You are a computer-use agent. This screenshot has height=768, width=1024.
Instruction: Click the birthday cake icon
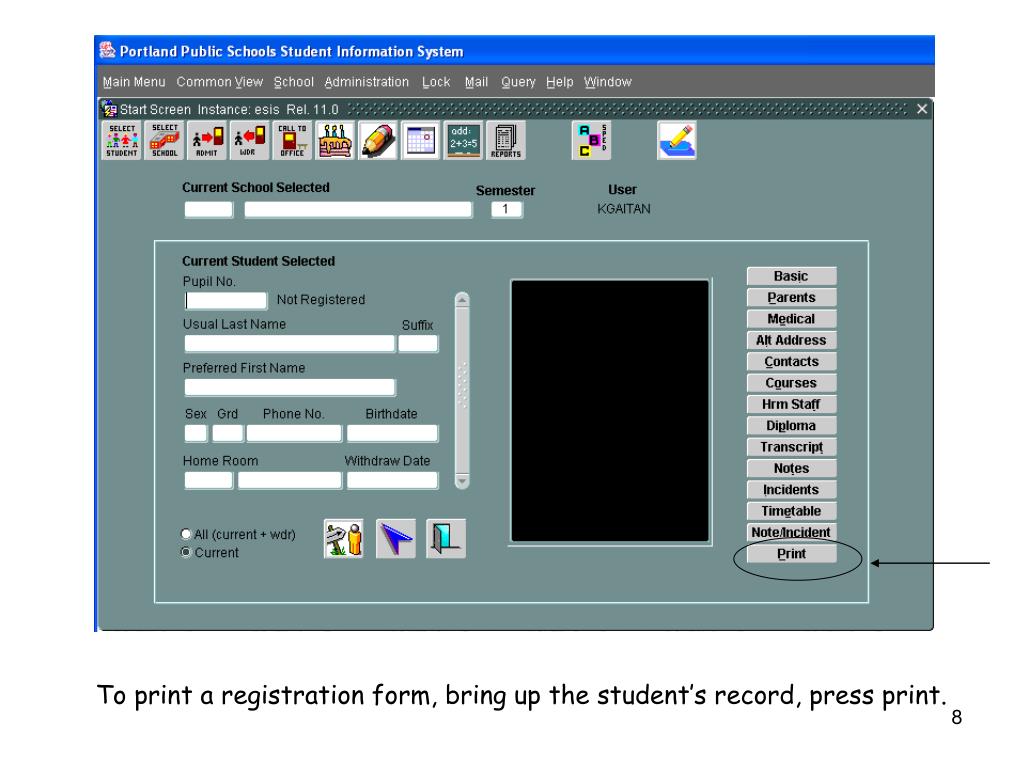click(335, 140)
